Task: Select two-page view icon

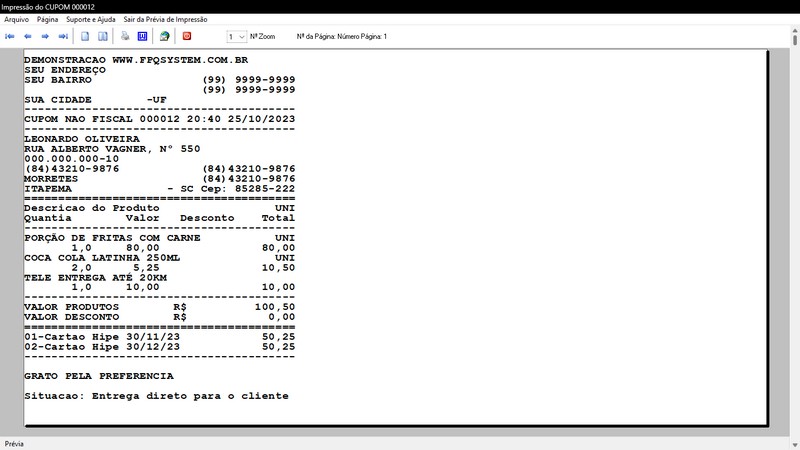Action: click(x=103, y=36)
